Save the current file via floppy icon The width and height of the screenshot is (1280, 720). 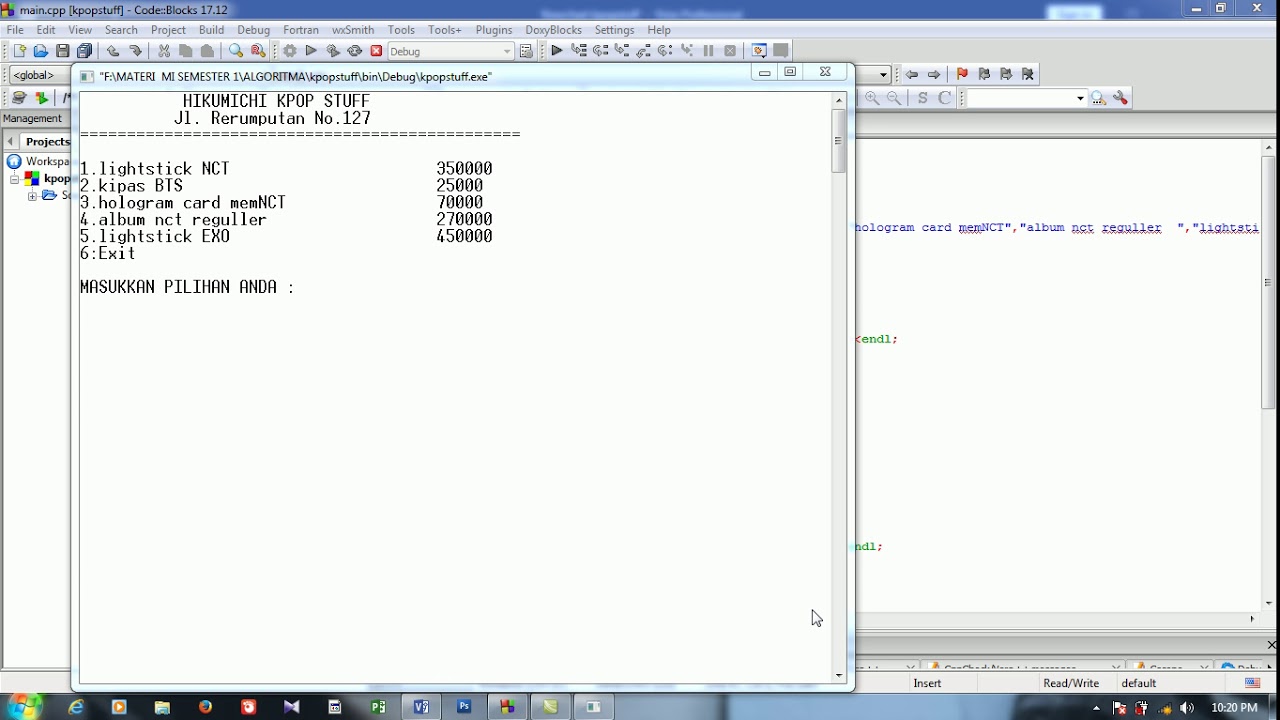[x=63, y=51]
